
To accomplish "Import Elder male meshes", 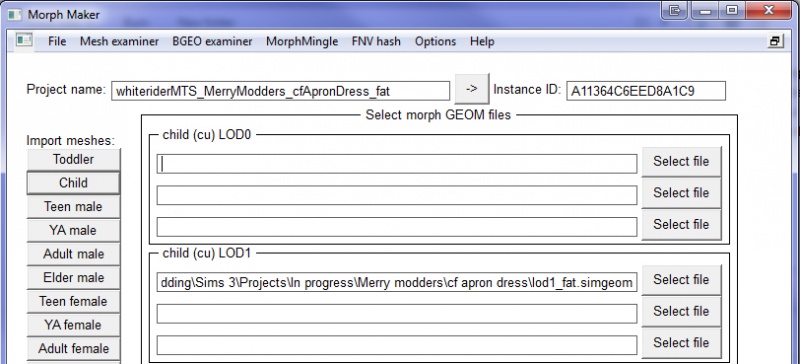I will (73, 278).
